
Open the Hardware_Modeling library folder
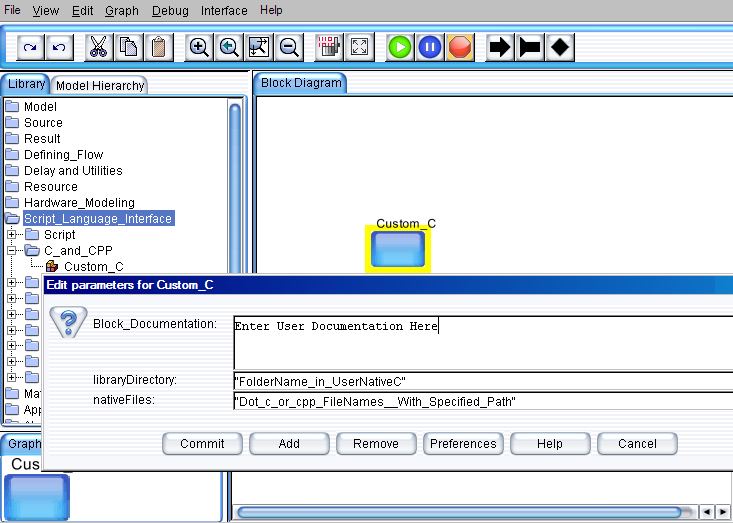click(x=70, y=202)
